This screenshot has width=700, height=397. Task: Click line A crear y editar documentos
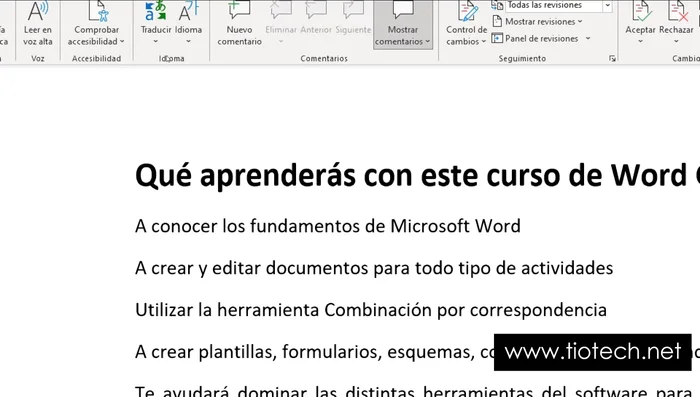pyautogui.click(x=374, y=268)
